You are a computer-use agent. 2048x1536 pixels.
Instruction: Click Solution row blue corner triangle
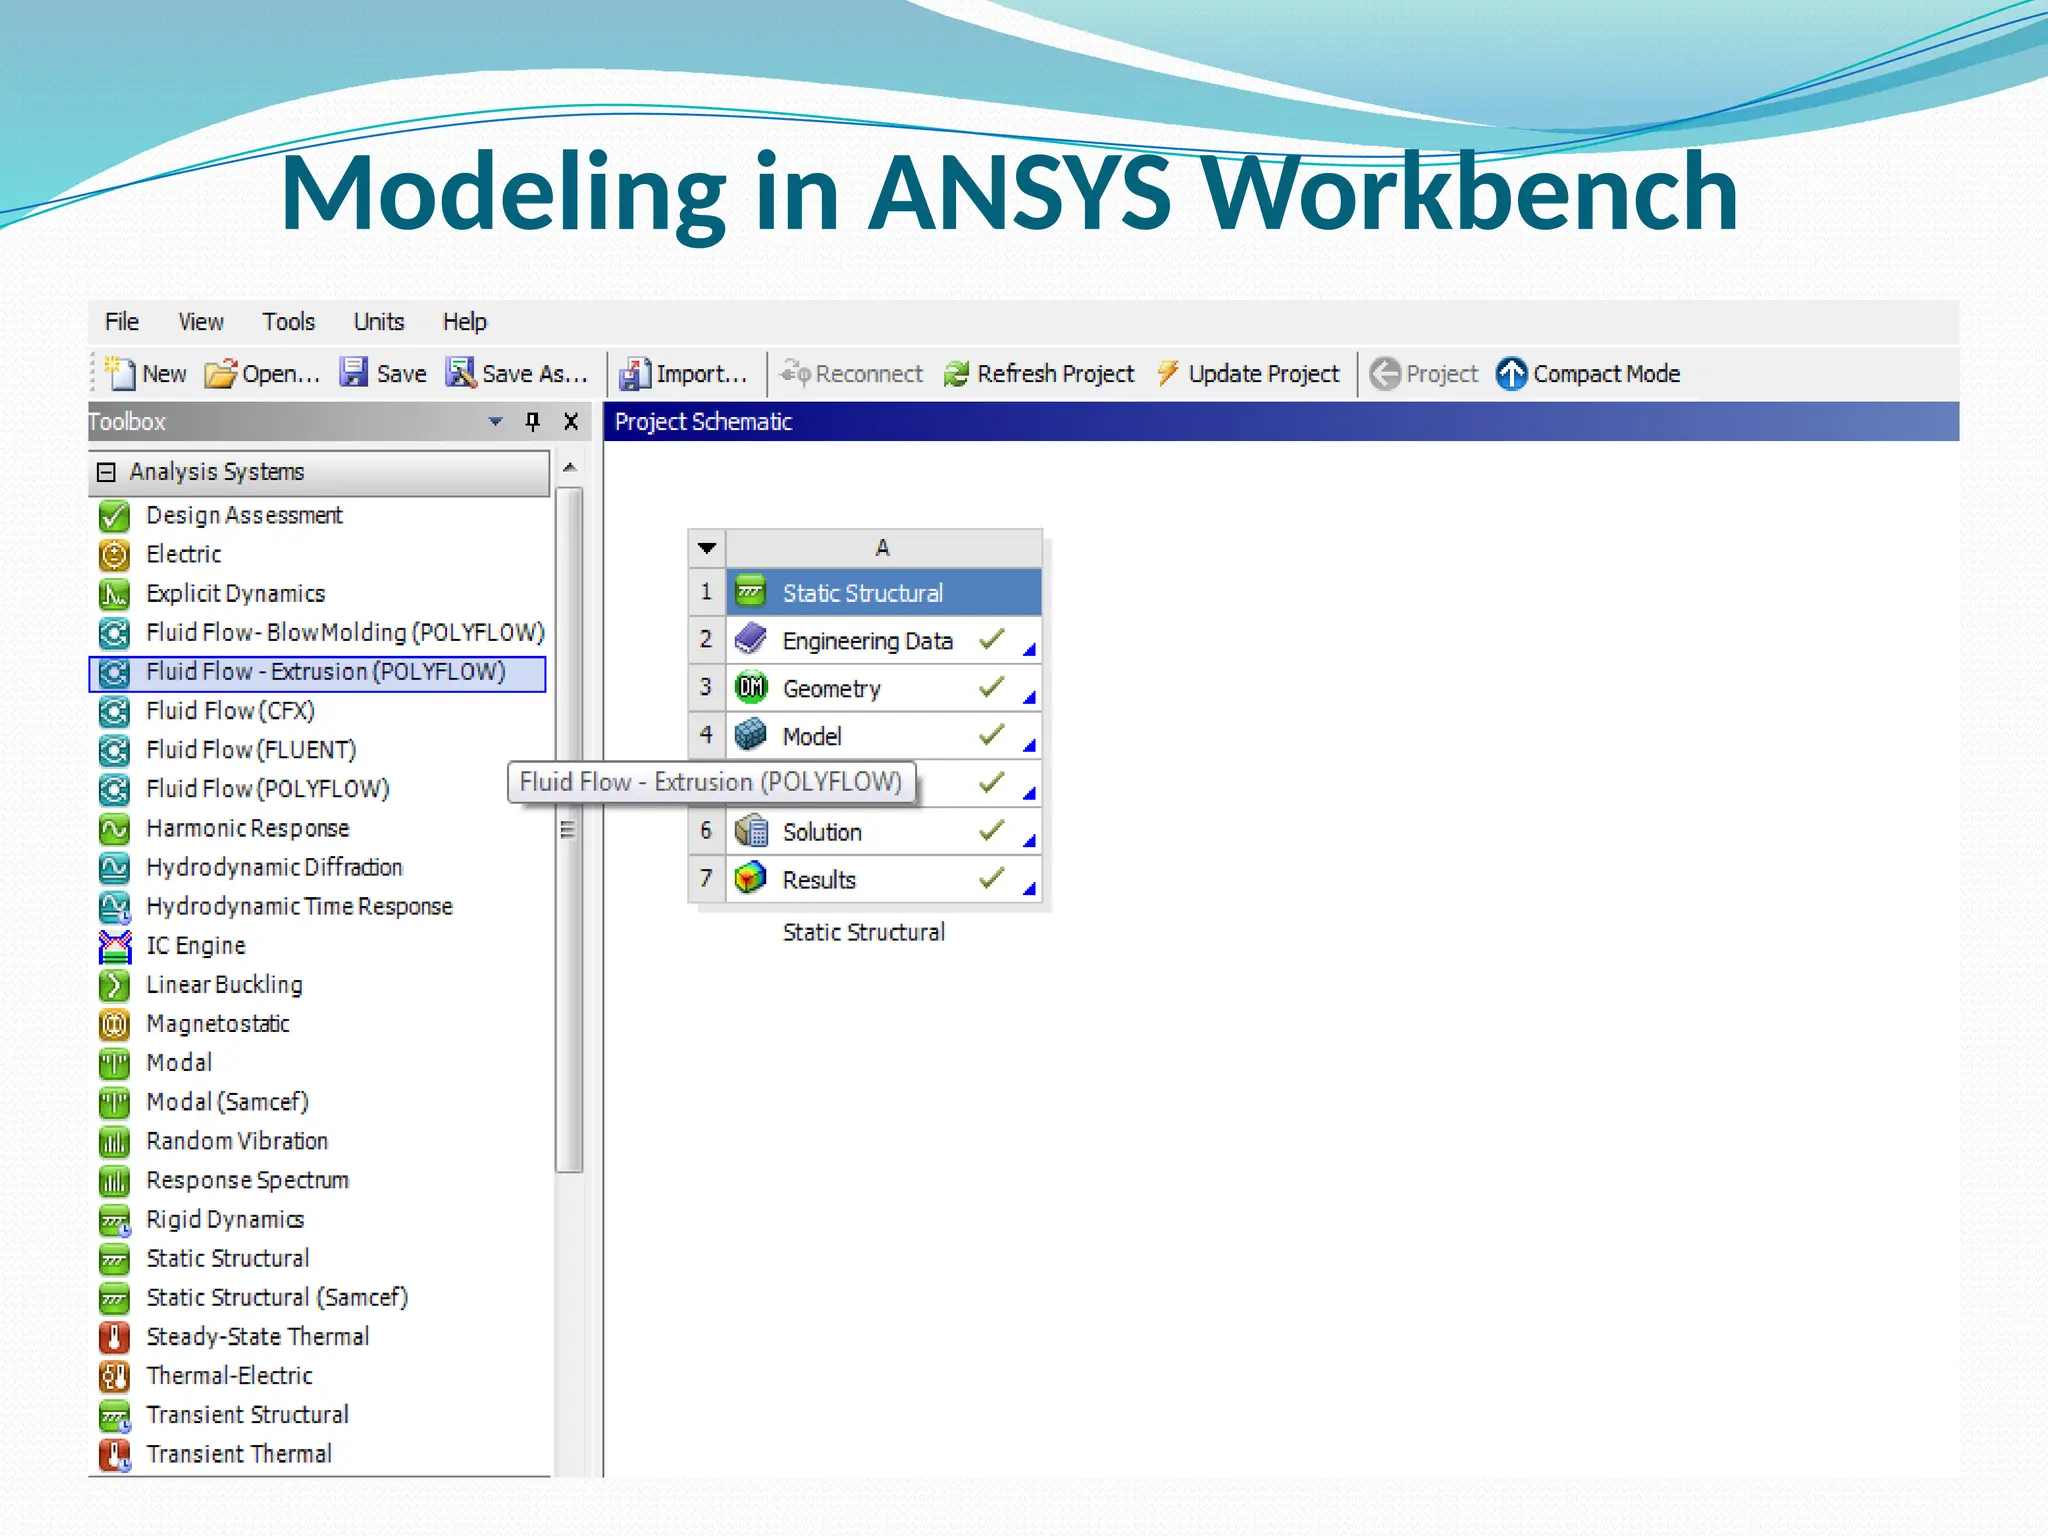[x=1029, y=841]
